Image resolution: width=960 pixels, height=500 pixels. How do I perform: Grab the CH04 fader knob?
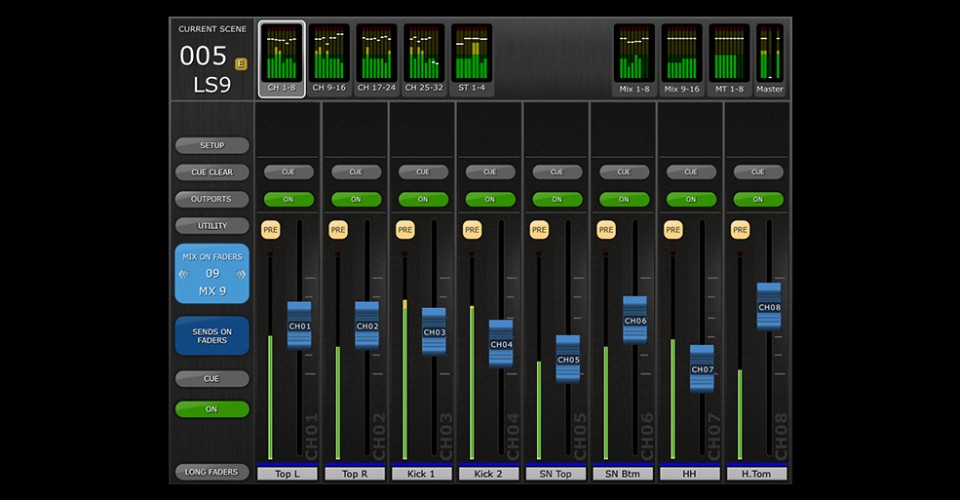[x=501, y=344]
